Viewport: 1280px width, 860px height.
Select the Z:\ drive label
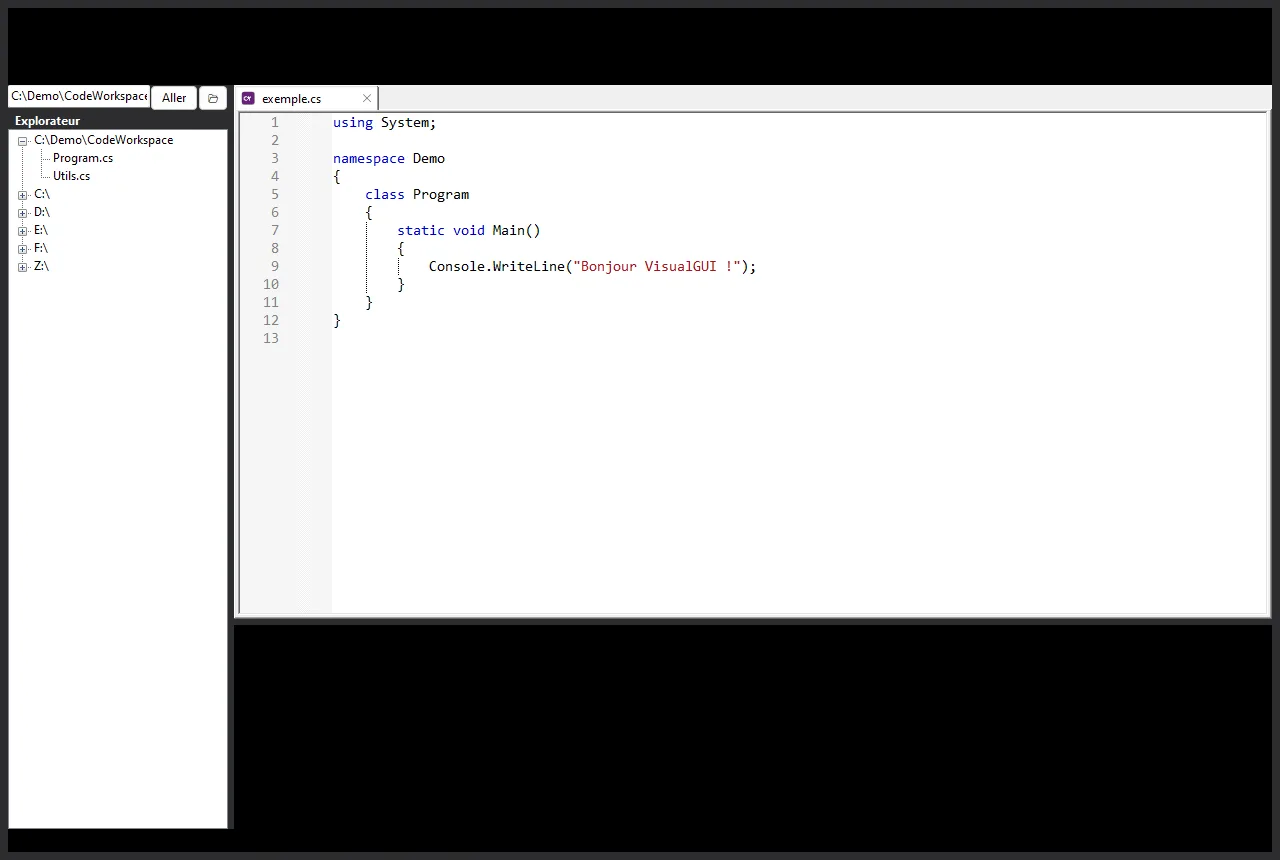point(41,266)
